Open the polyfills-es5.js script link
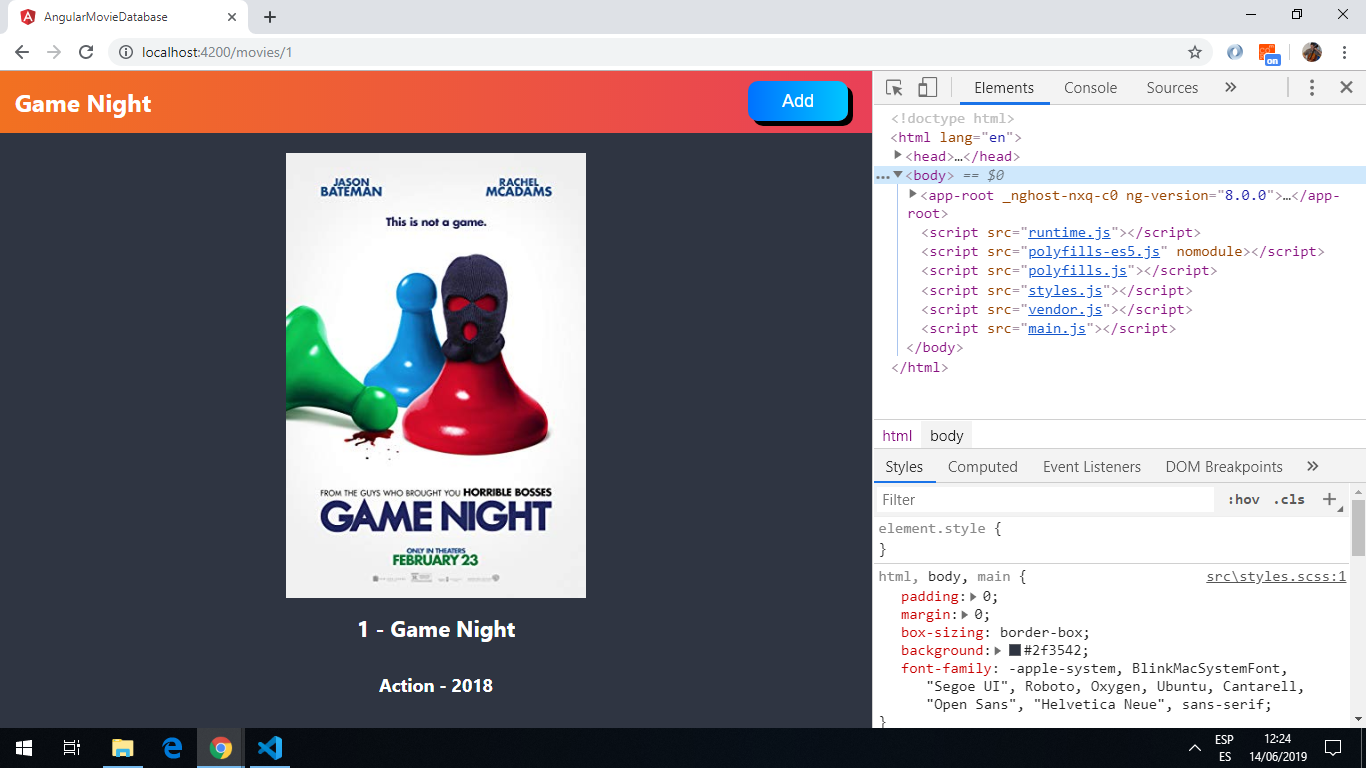 pos(1094,251)
